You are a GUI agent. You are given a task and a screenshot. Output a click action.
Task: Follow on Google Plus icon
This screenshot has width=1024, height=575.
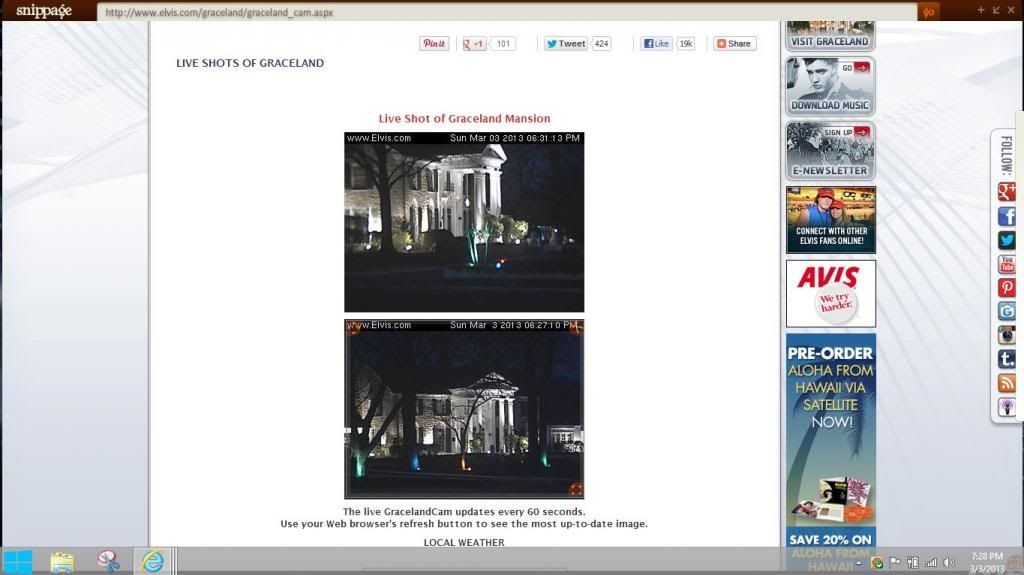pyautogui.click(x=1006, y=191)
